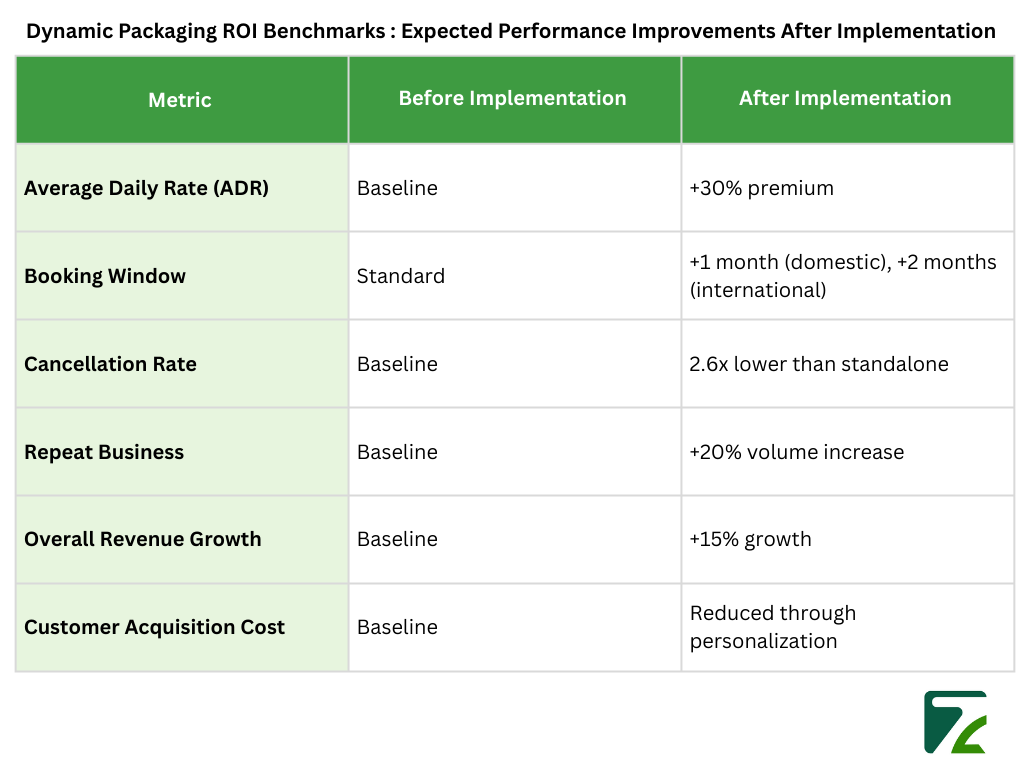Click the Before Implementation column header
The image size is (1024, 768).
pyautogui.click(x=512, y=98)
